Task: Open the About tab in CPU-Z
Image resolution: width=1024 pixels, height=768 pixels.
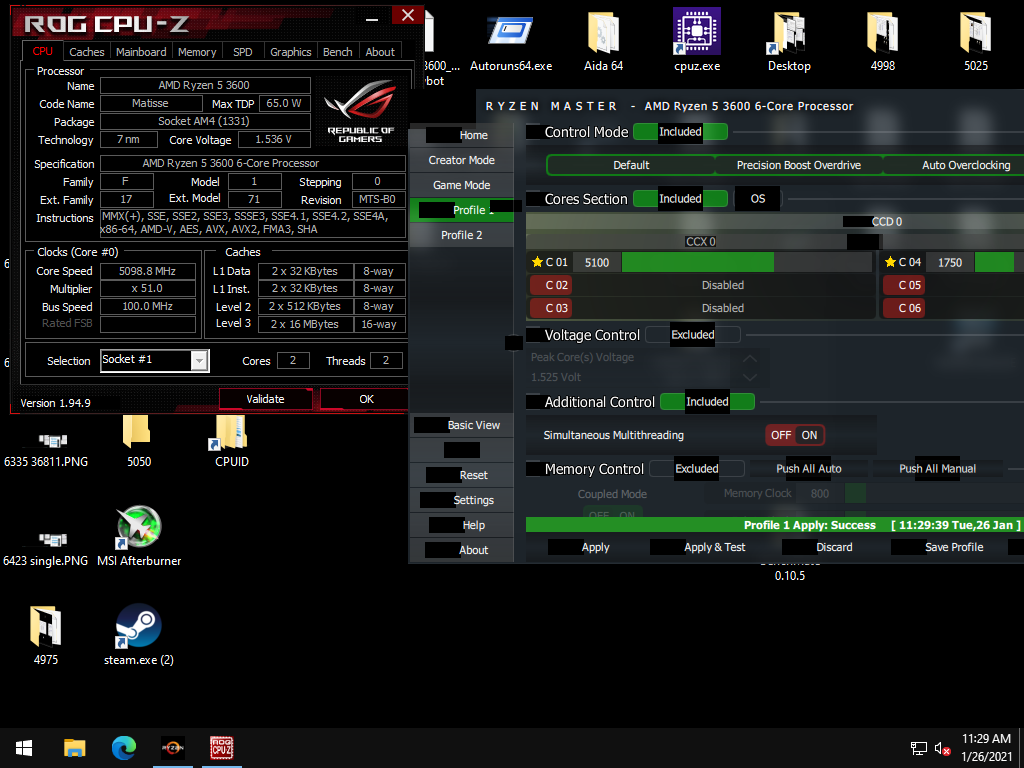Action: 379,52
